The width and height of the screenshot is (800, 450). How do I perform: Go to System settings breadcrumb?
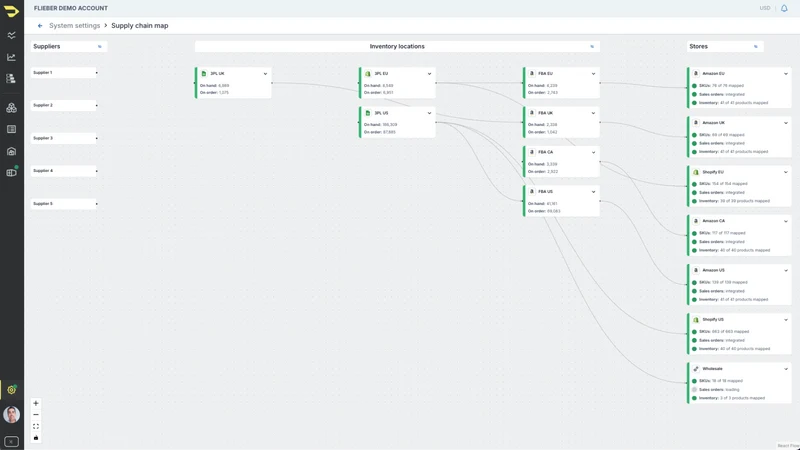[74, 26]
